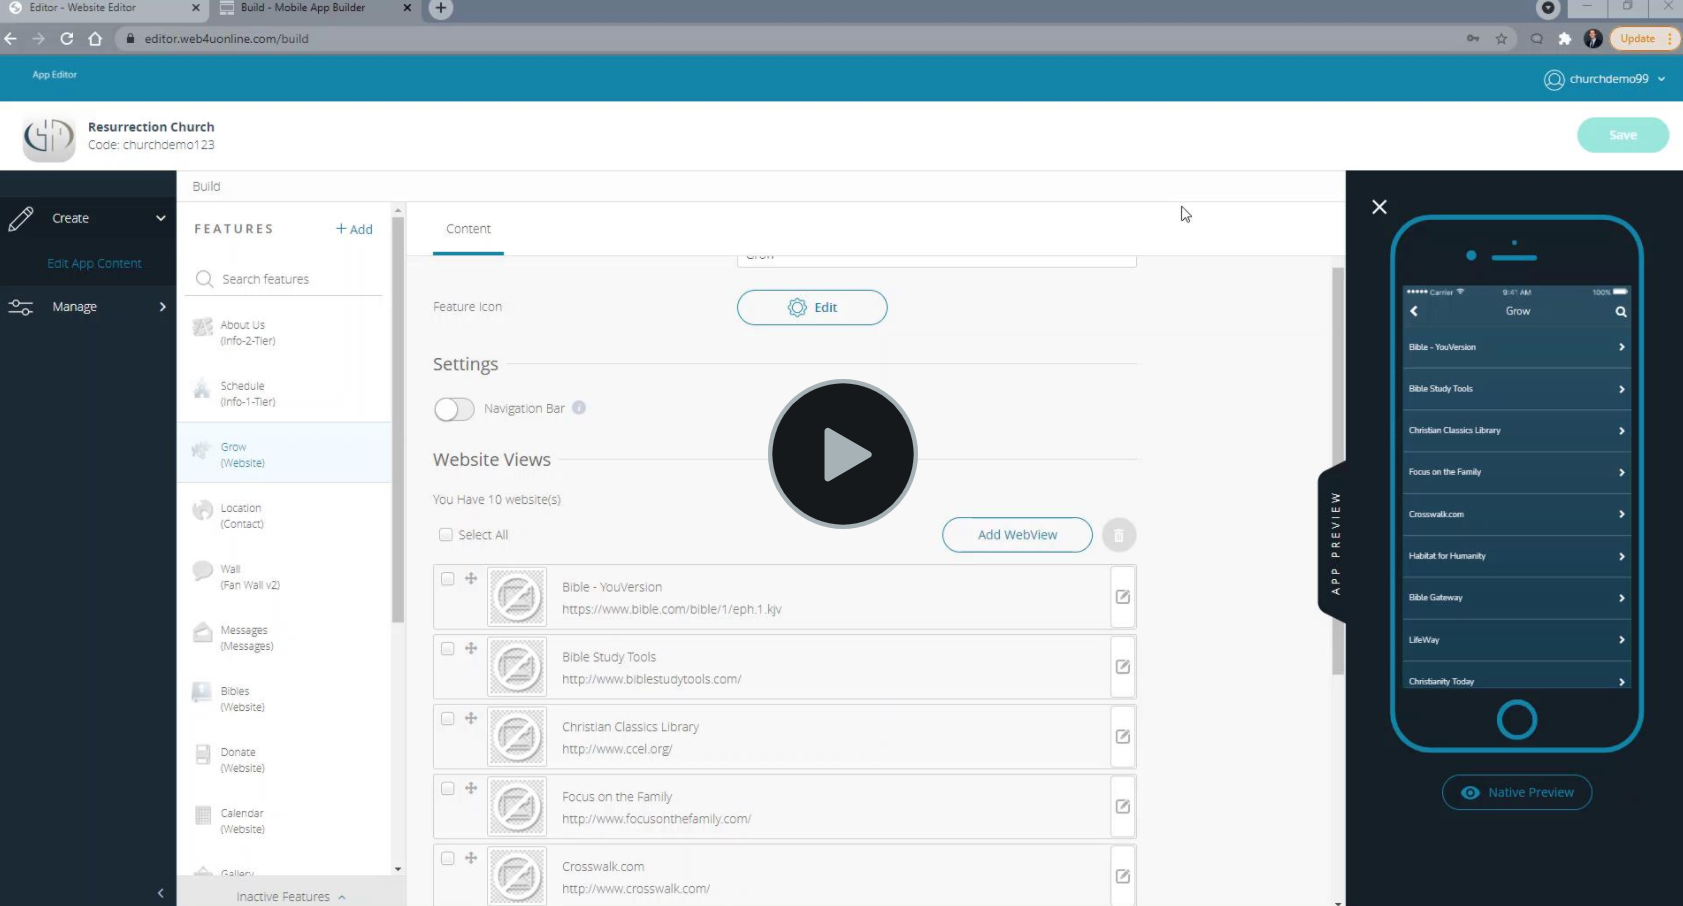Screen dimensions: 1683x906
Task: Click the Native Preview button
Action: pyautogui.click(x=1517, y=792)
